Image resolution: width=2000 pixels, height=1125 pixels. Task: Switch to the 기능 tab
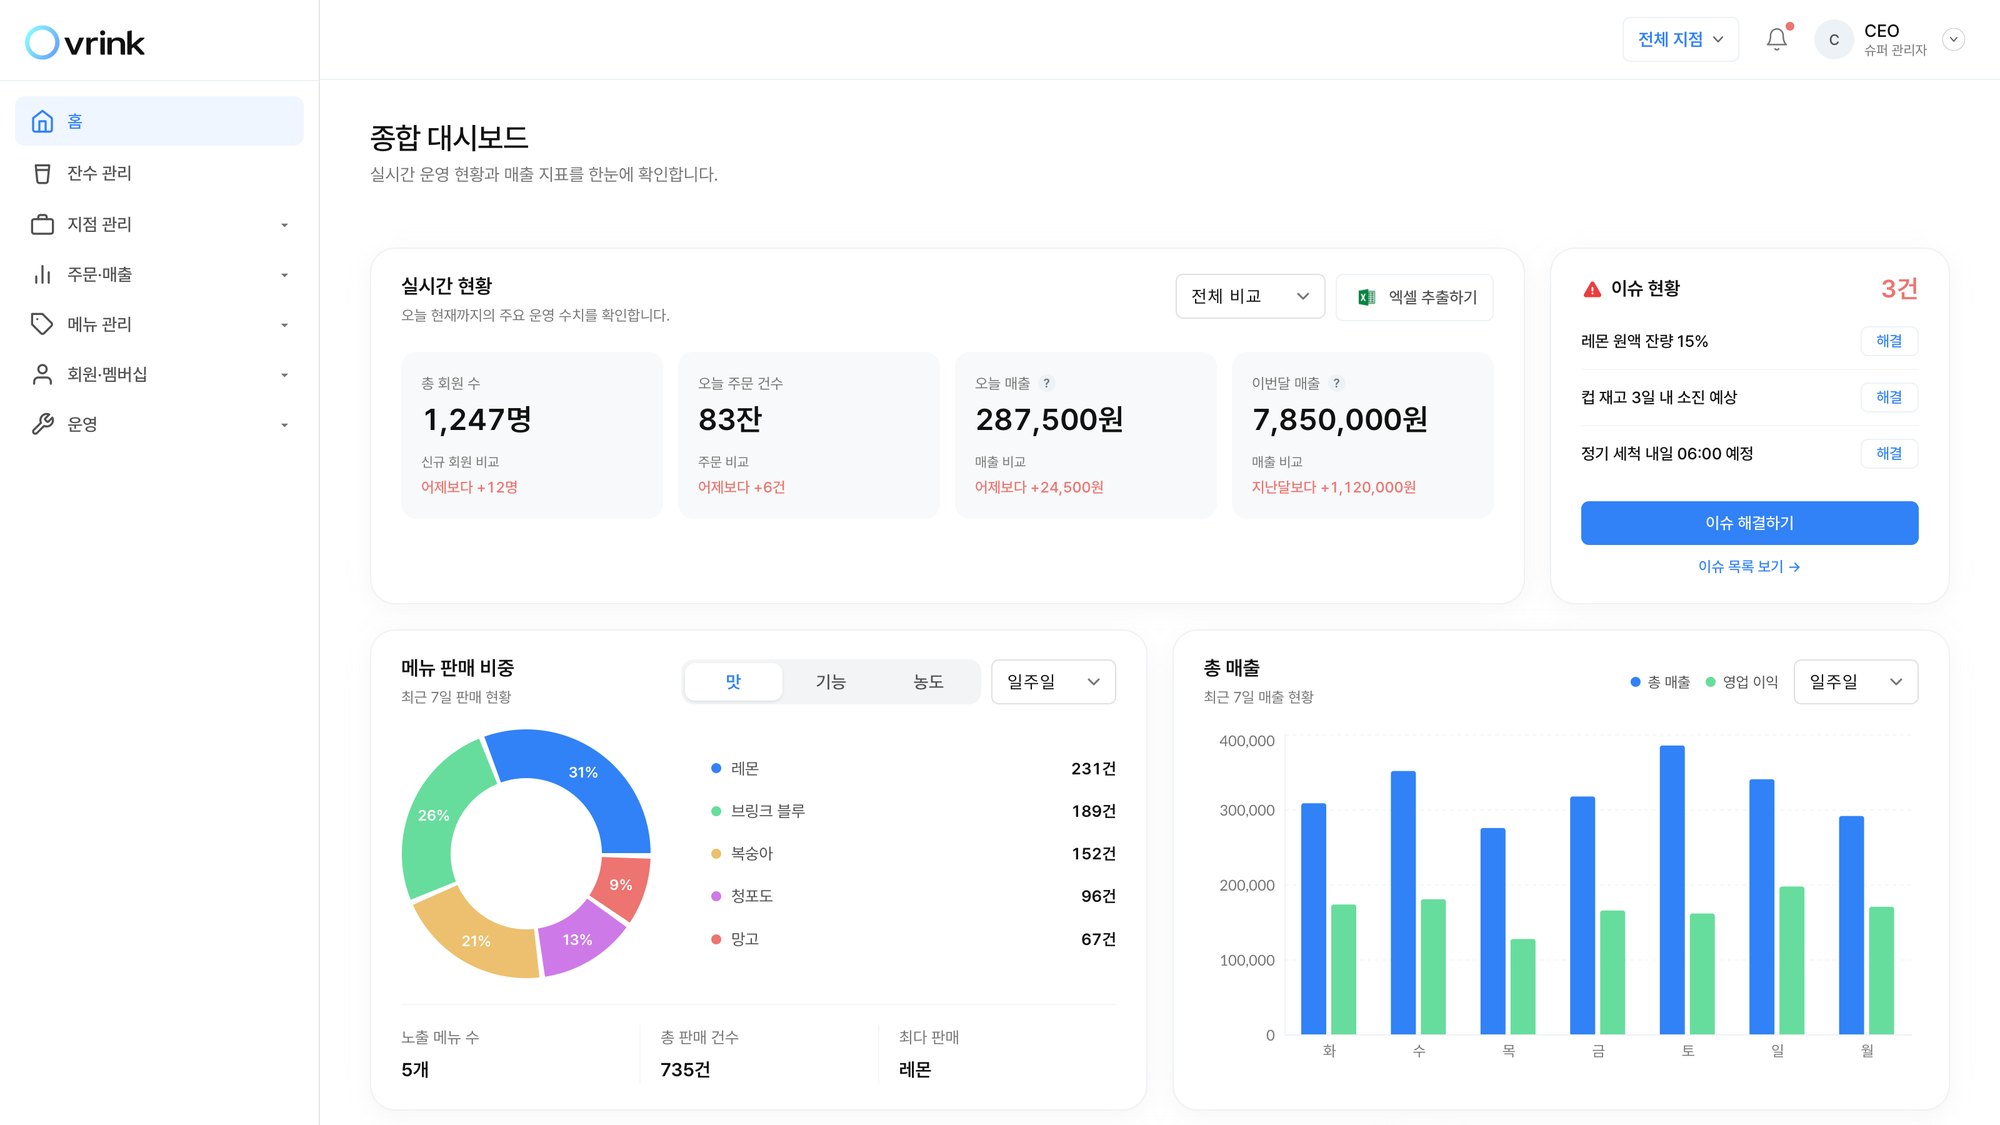click(830, 681)
